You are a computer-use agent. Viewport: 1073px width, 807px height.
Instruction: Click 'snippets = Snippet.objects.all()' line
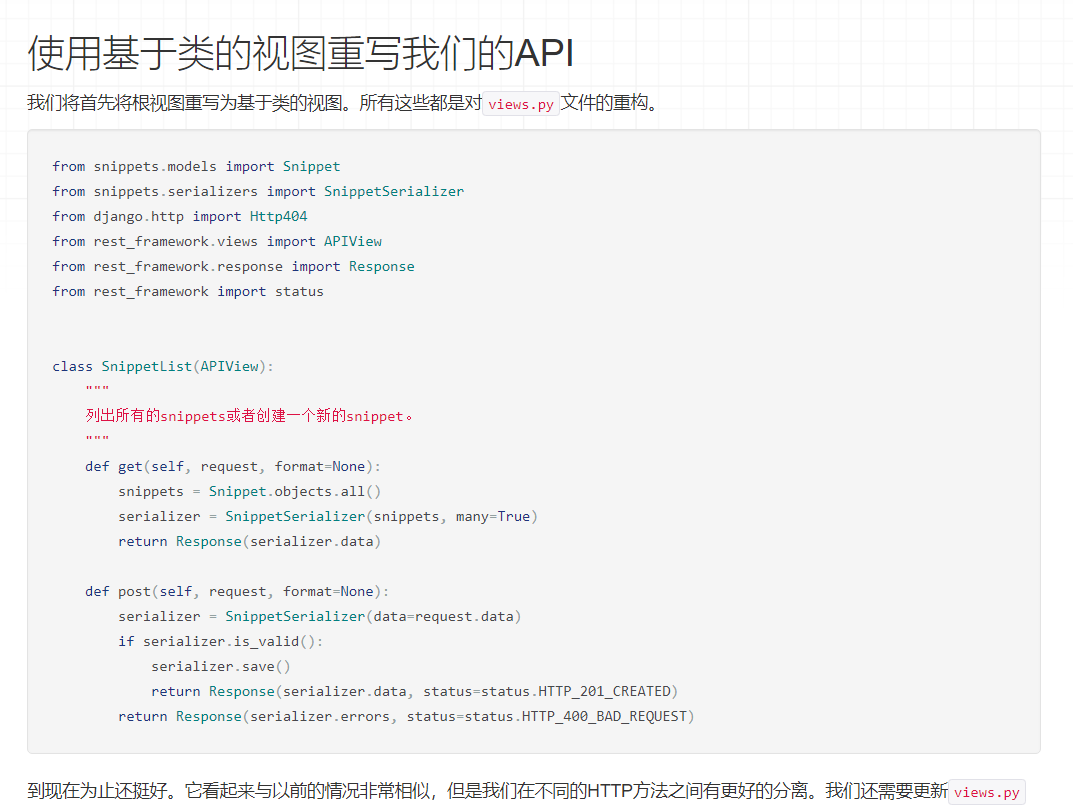[249, 491]
